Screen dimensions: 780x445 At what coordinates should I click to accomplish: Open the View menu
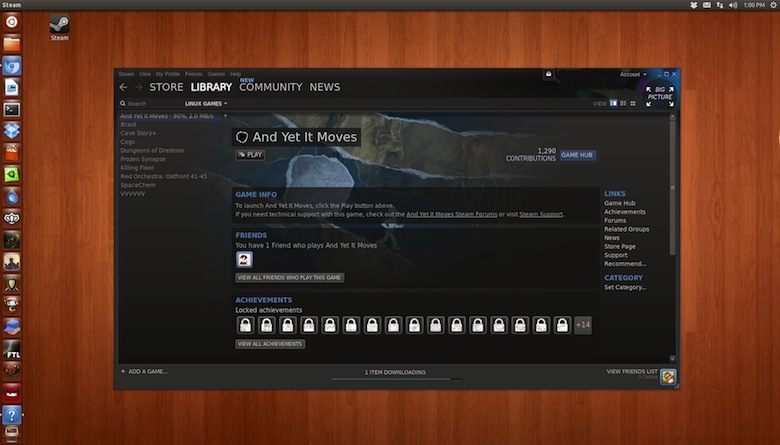[145, 74]
